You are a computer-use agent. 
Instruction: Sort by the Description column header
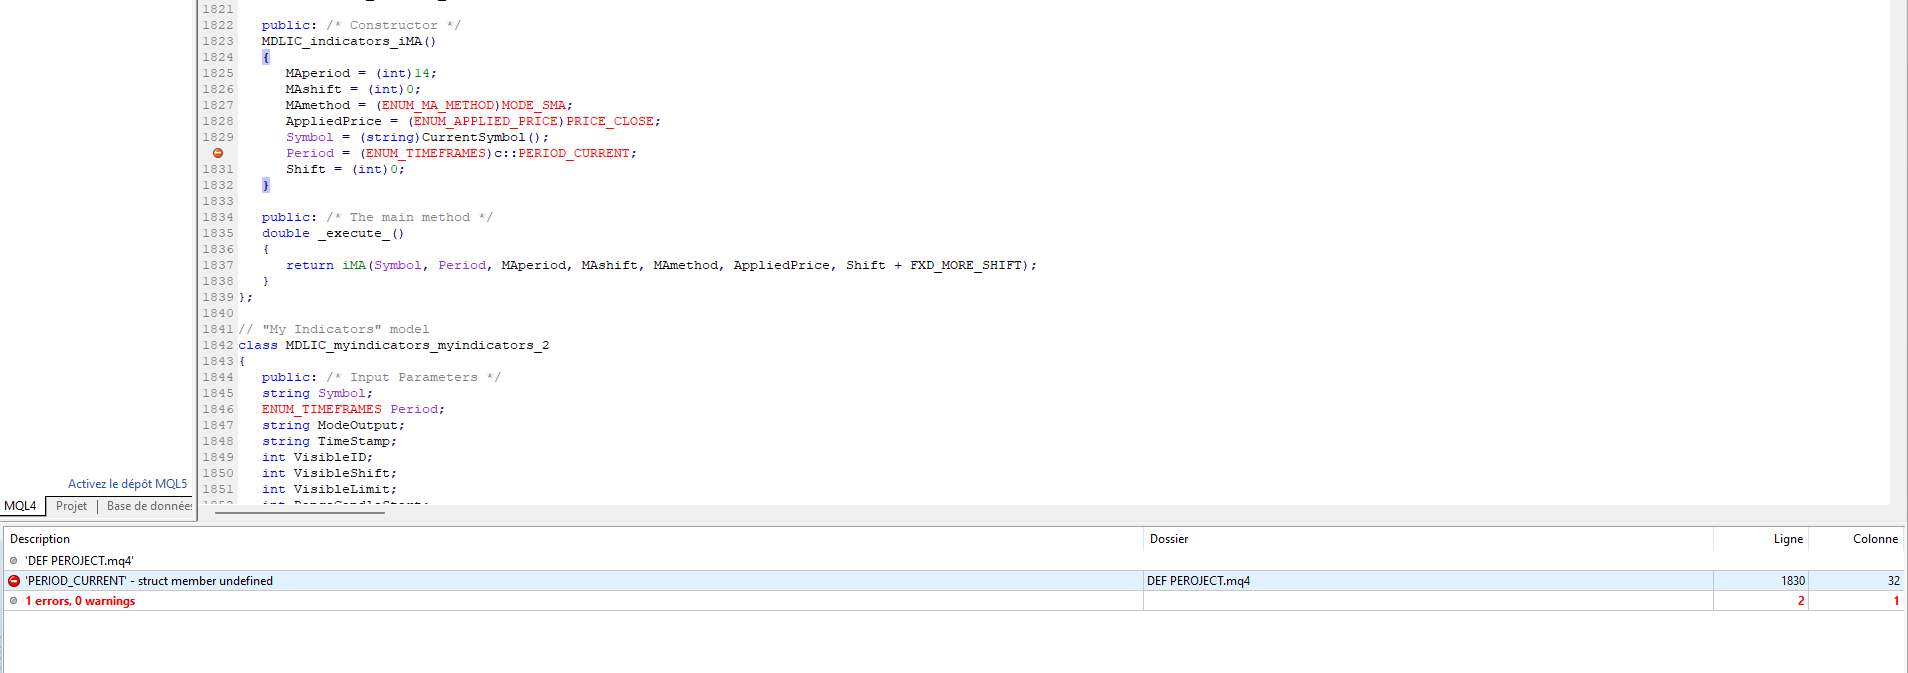(573, 539)
